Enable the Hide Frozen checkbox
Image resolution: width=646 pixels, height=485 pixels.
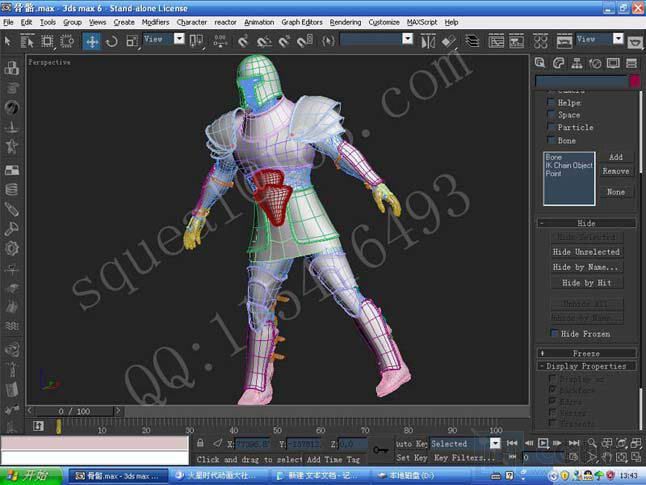555,333
